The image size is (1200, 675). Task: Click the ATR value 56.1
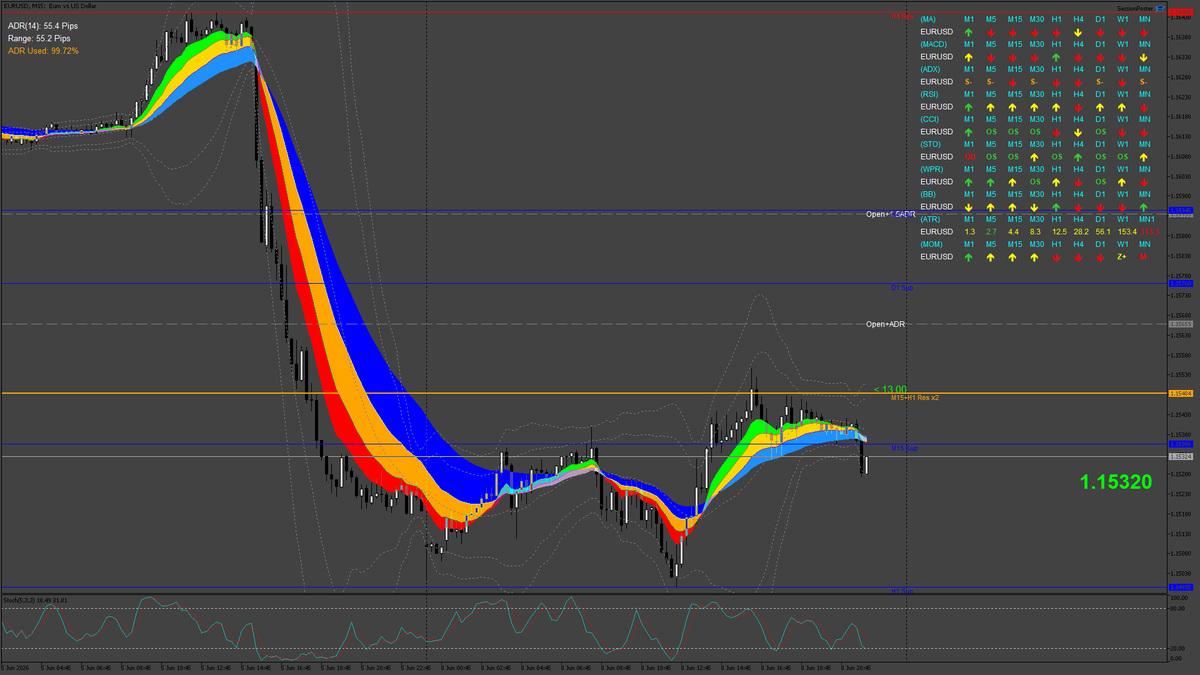click(x=1102, y=232)
